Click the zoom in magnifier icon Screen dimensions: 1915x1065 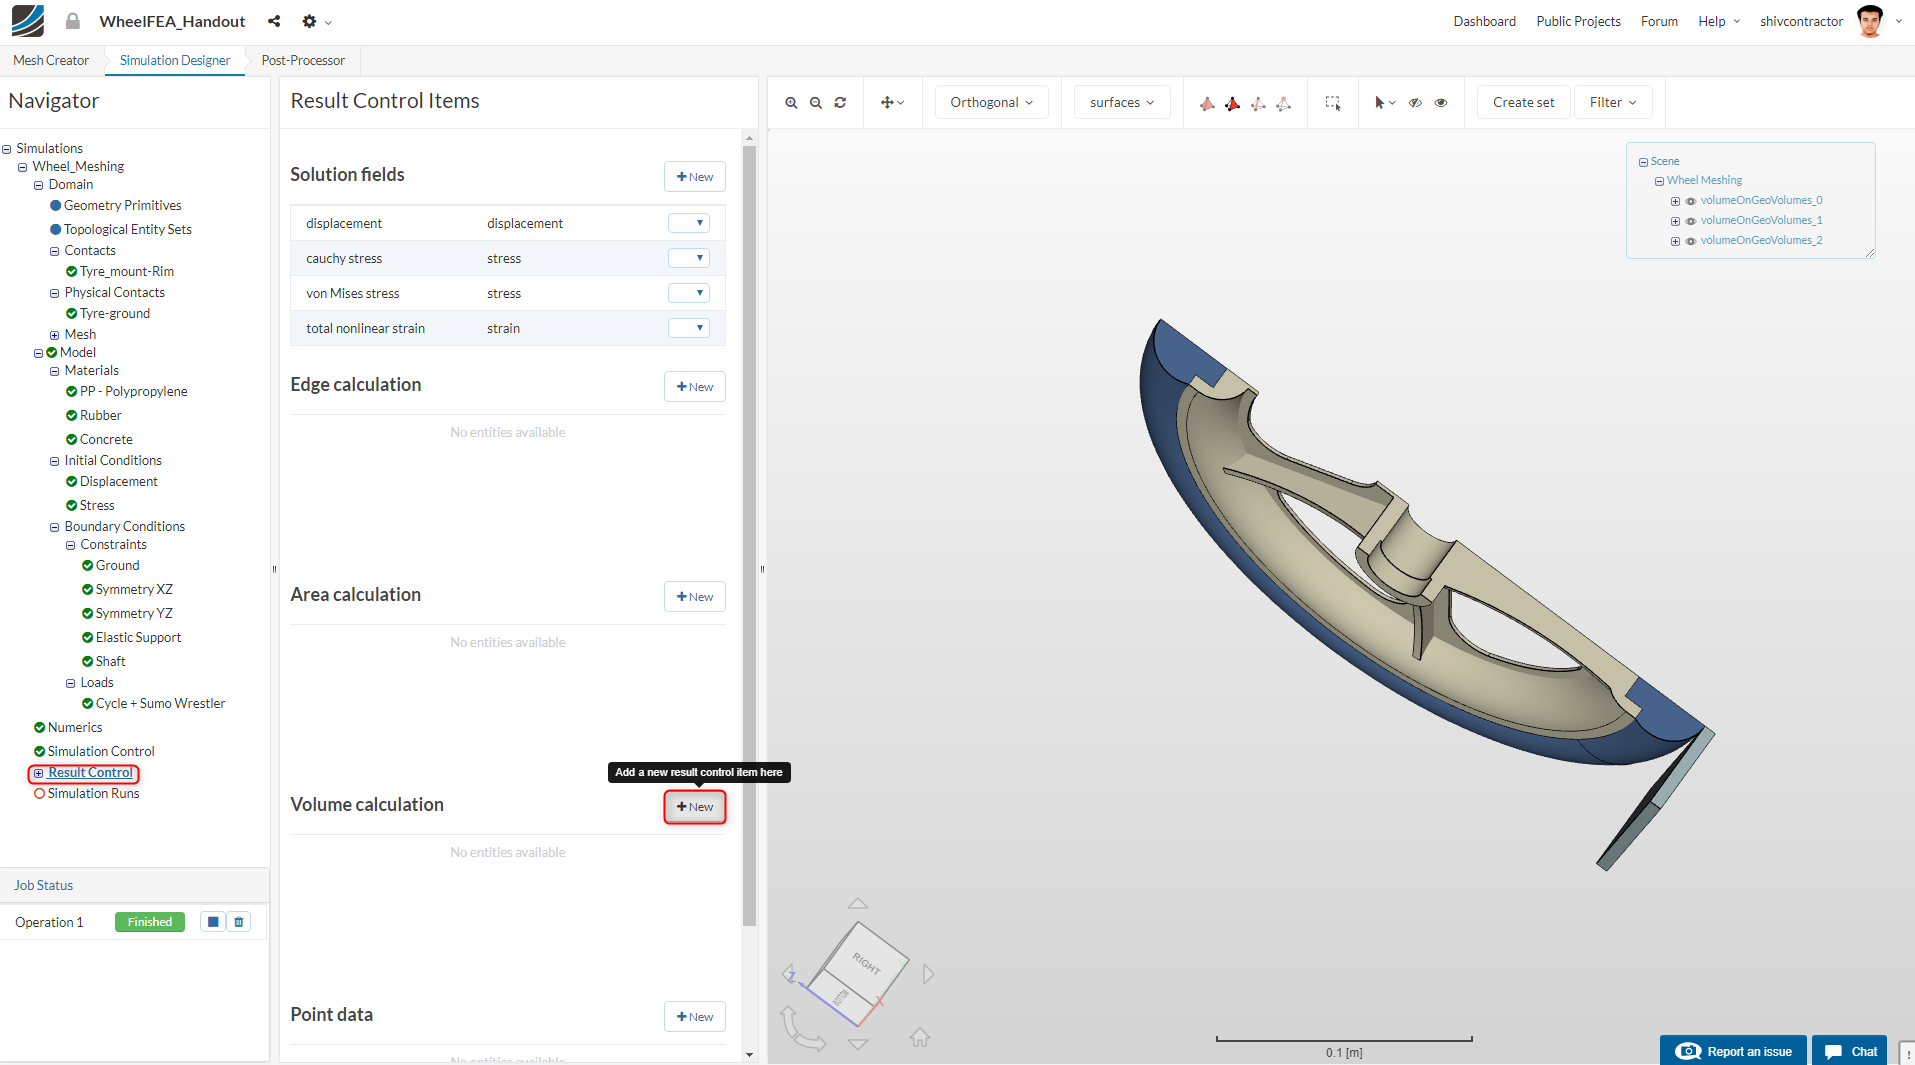791,103
